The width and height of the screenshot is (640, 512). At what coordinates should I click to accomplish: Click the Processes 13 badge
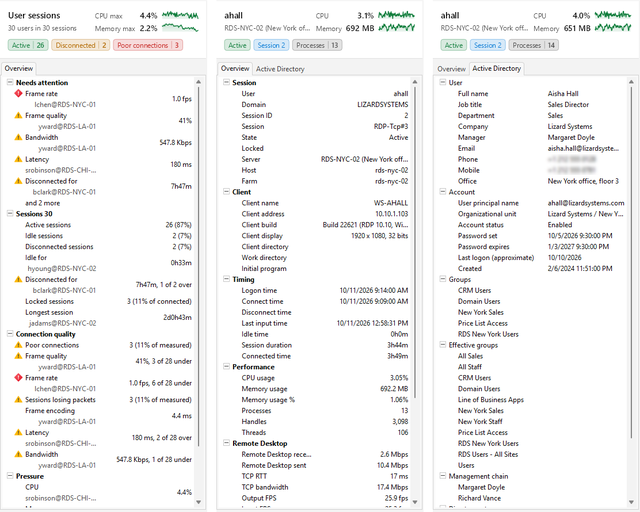point(317,45)
